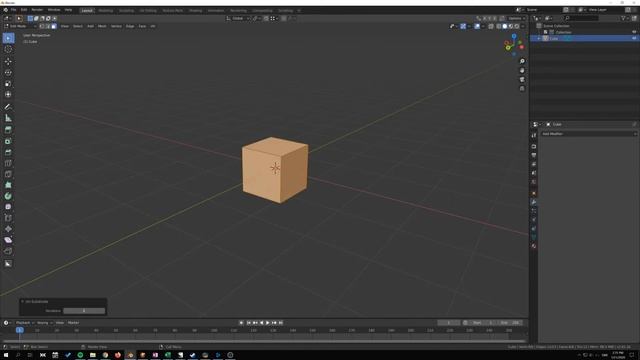This screenshot has height=360, width=640.
Task: Jump to the timeline end frame button
Action: coord(281,322)
